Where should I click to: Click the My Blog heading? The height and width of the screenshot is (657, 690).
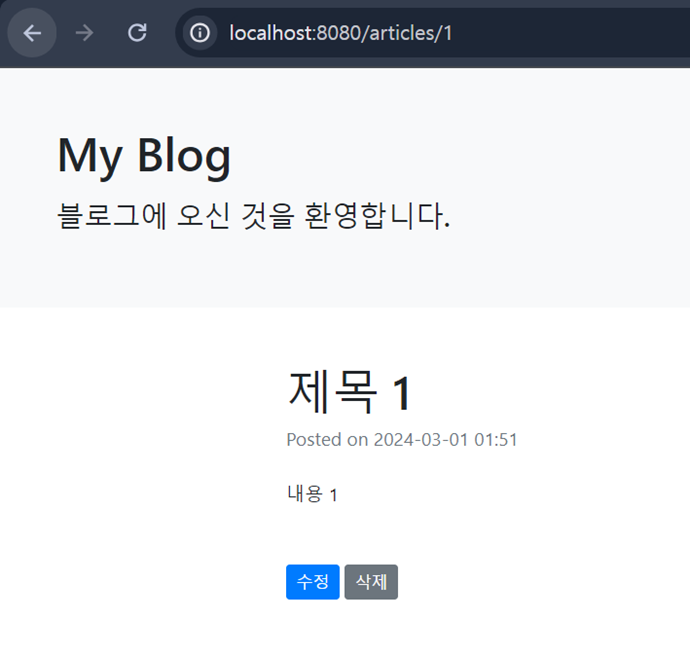coord(144,156)
